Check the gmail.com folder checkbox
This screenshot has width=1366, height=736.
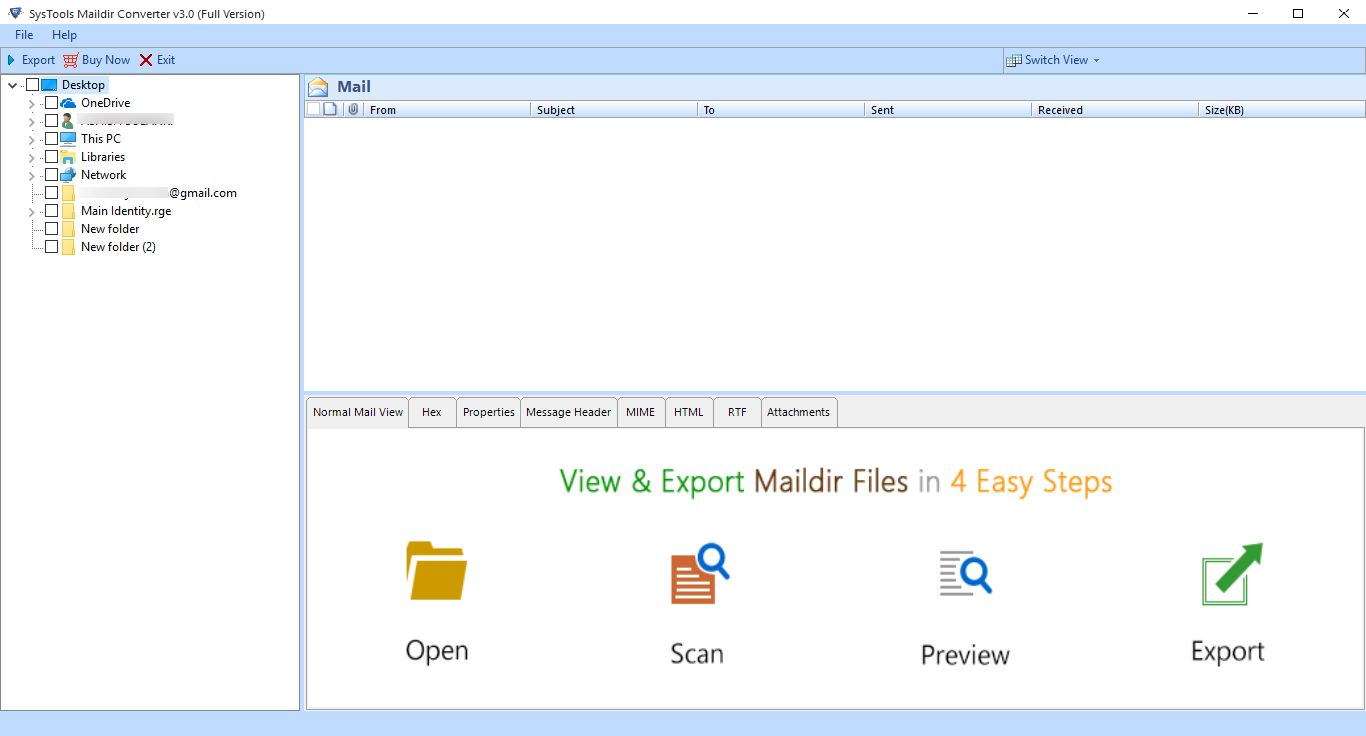click(x=51, y=193)
